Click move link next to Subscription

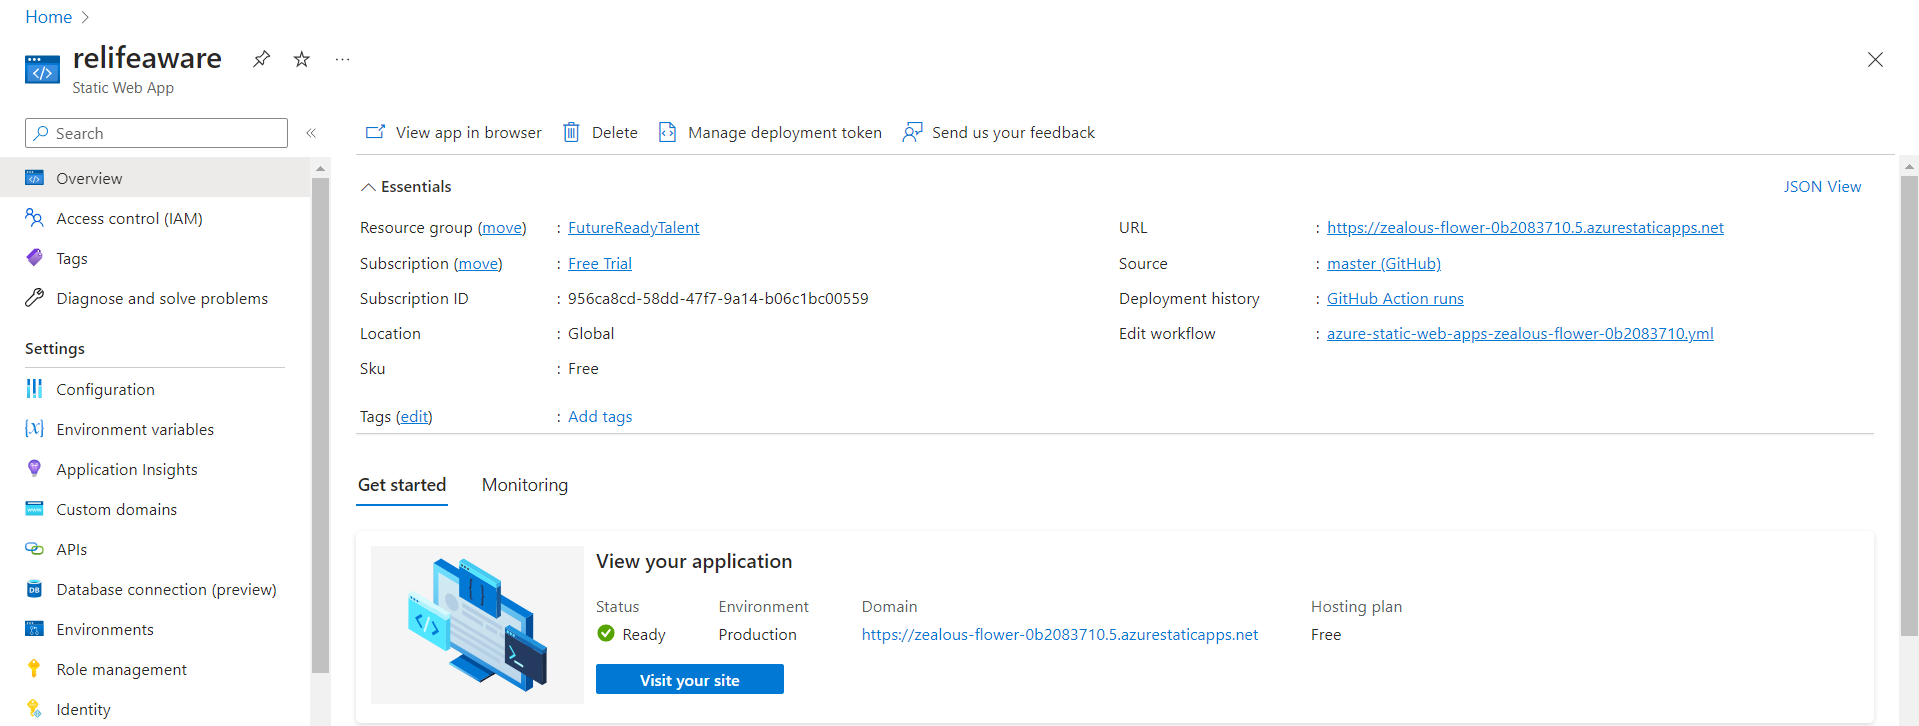(478, 264)
